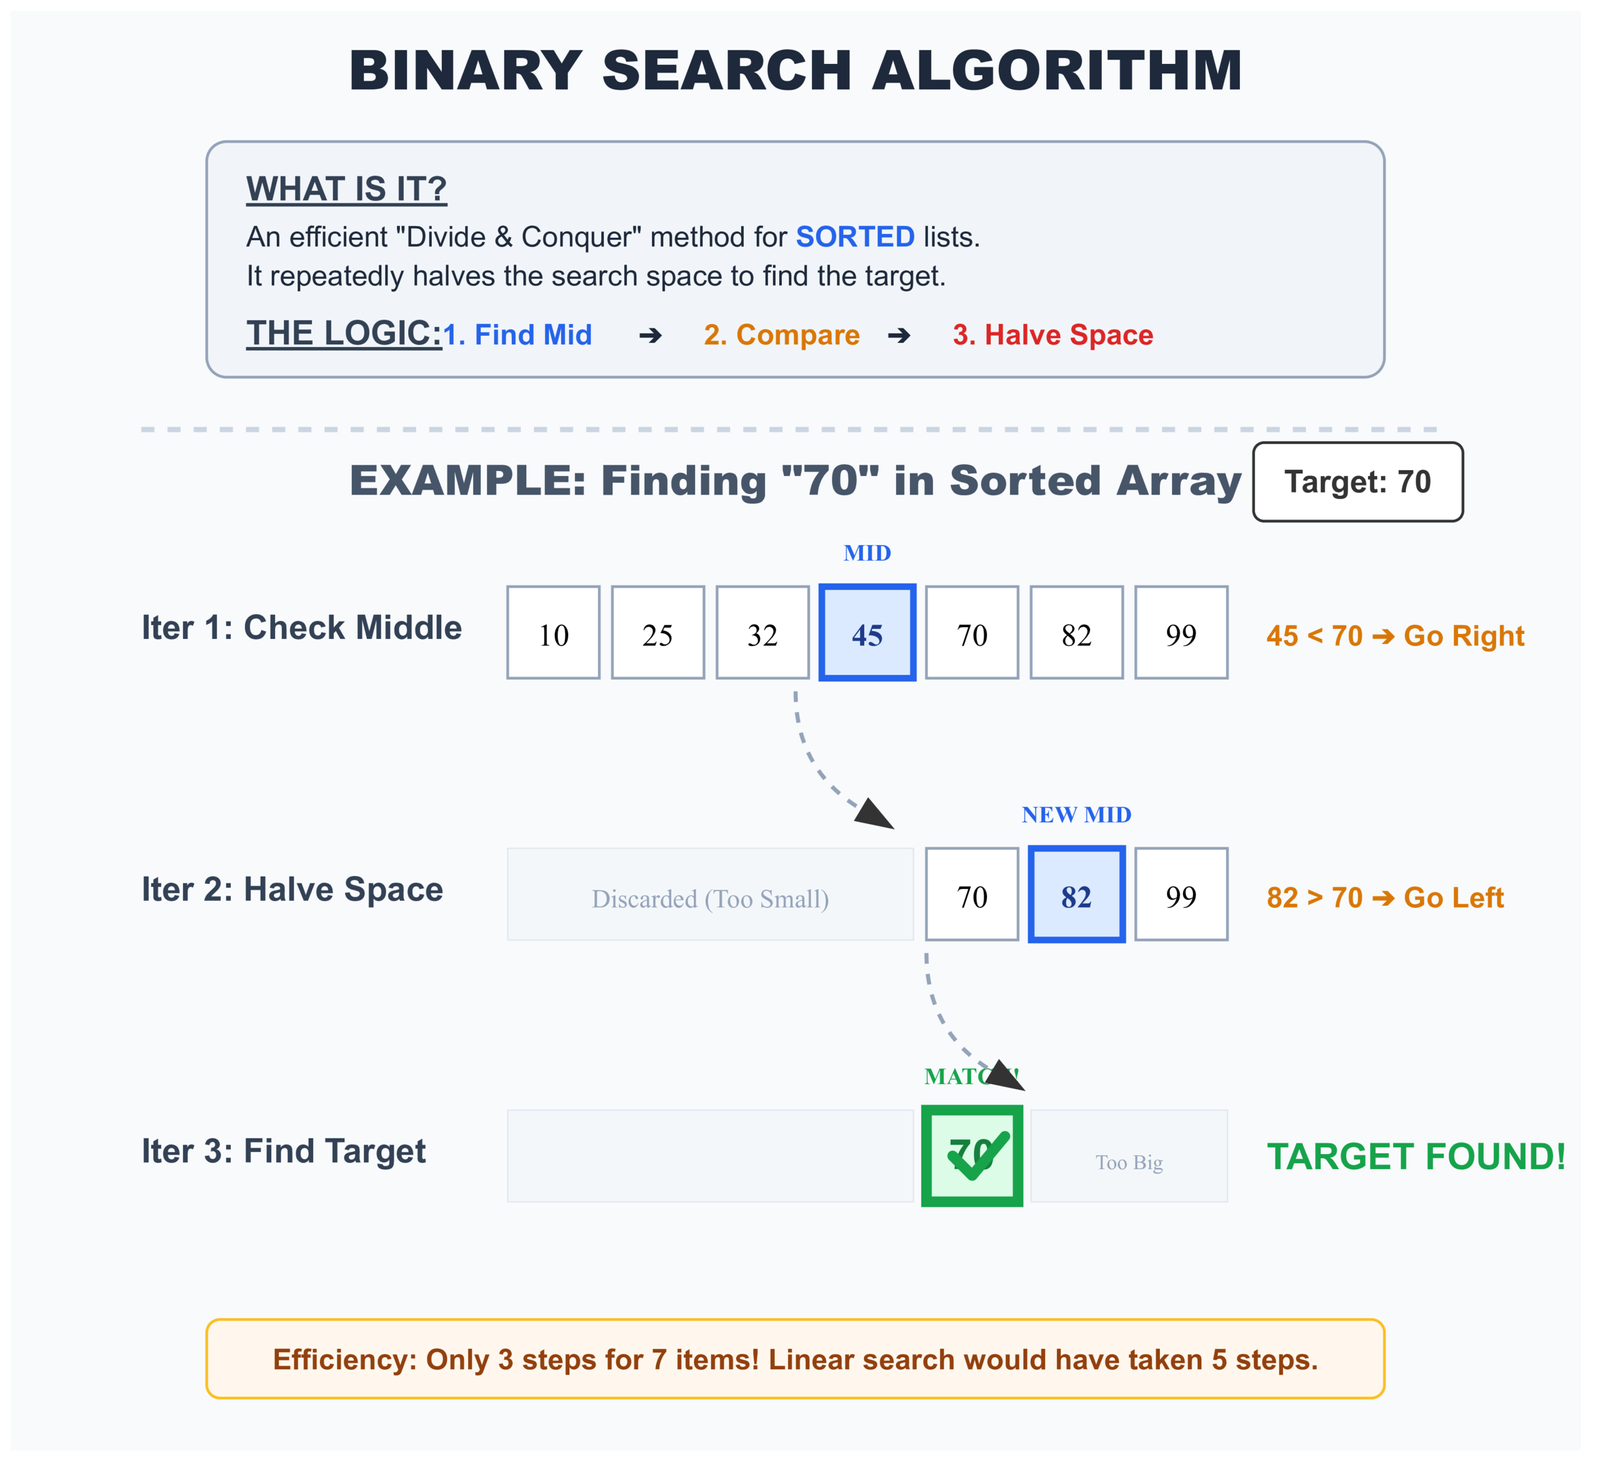Viewport: 1600px width, 1463px height.
Task: Click the blue "SORTED" word
Action: click(855, 237)
